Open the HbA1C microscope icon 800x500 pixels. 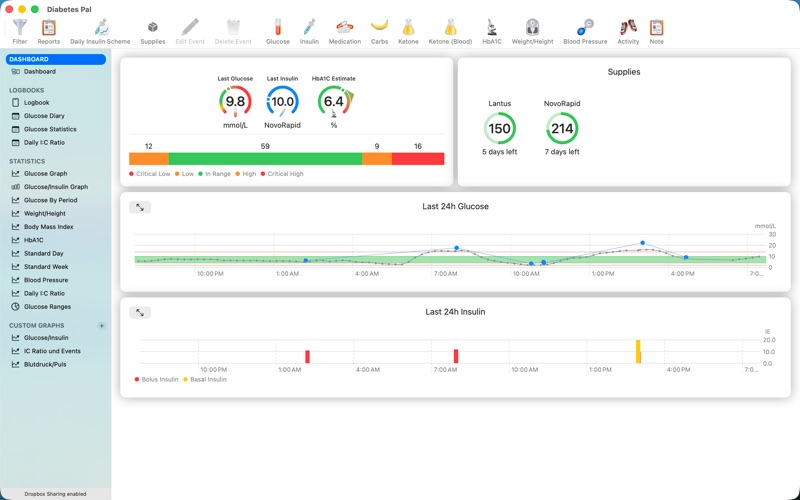tap(492, 32)
